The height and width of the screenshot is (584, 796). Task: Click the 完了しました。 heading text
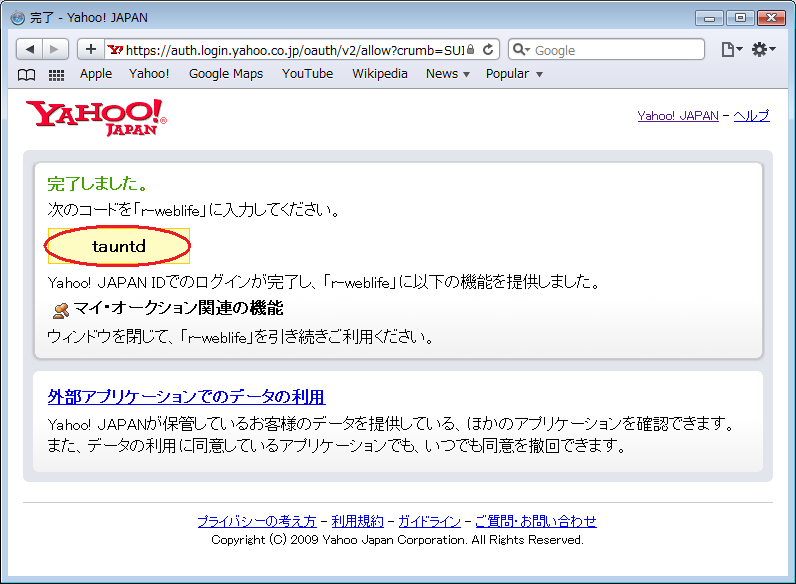pos(97,184)
